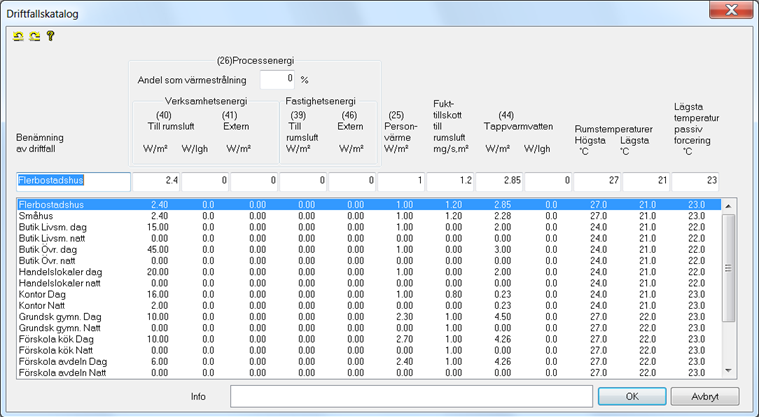This screenshot has width=759, height=417.
Task: Select the Butik Livsm. natt row
Action: coord(369,238)
